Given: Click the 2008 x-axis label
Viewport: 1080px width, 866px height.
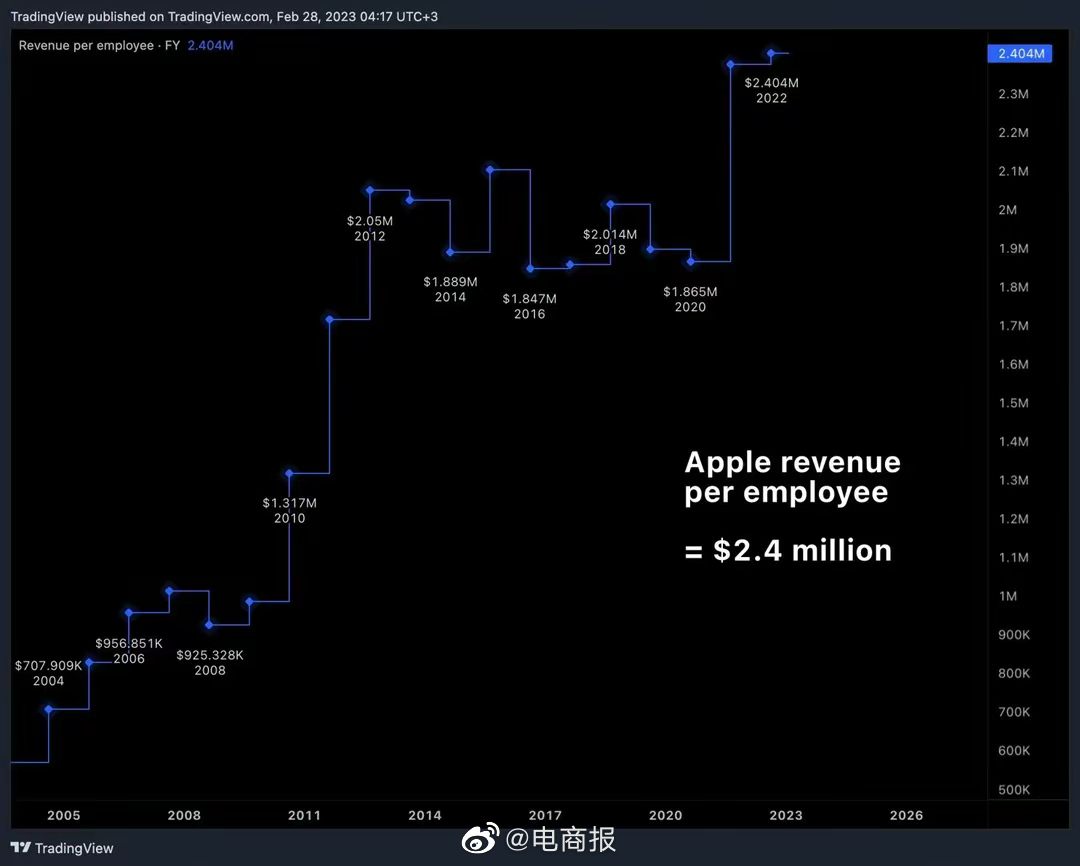Looking at the screenshot, I should 184,815.
